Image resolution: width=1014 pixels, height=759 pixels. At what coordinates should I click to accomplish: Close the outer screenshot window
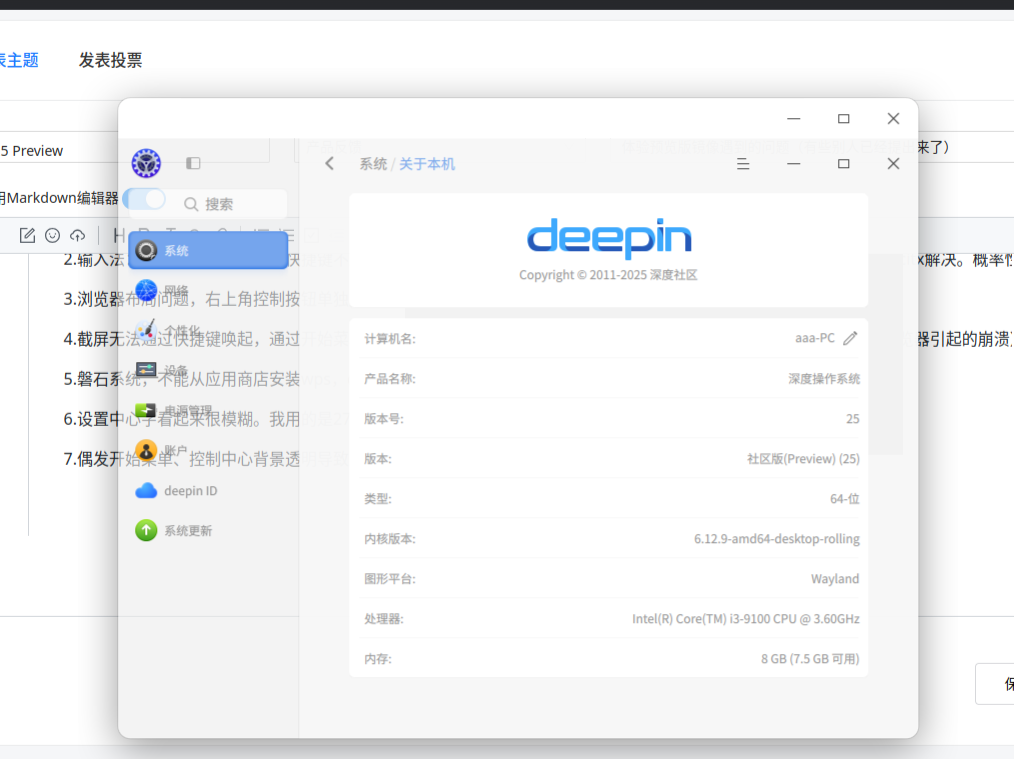893,119
